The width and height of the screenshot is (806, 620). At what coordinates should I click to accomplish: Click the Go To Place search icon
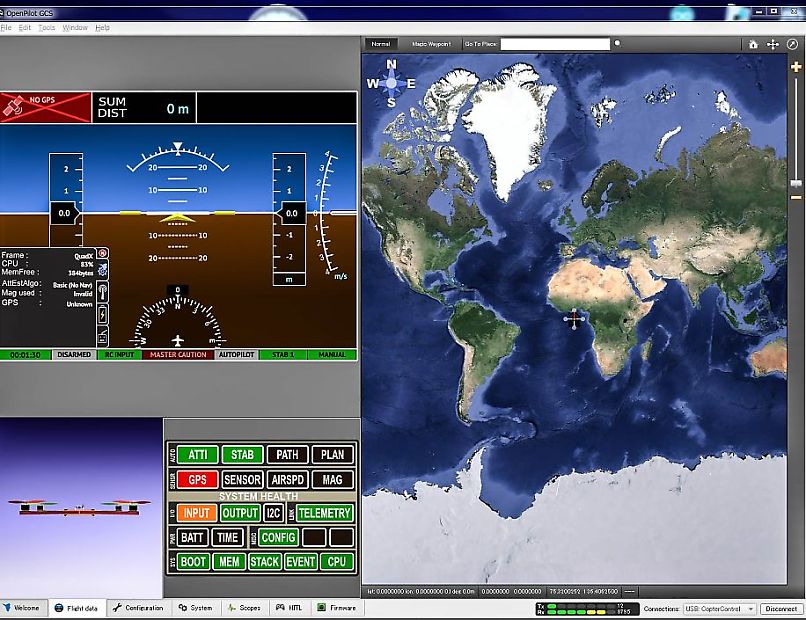point(617,44)
